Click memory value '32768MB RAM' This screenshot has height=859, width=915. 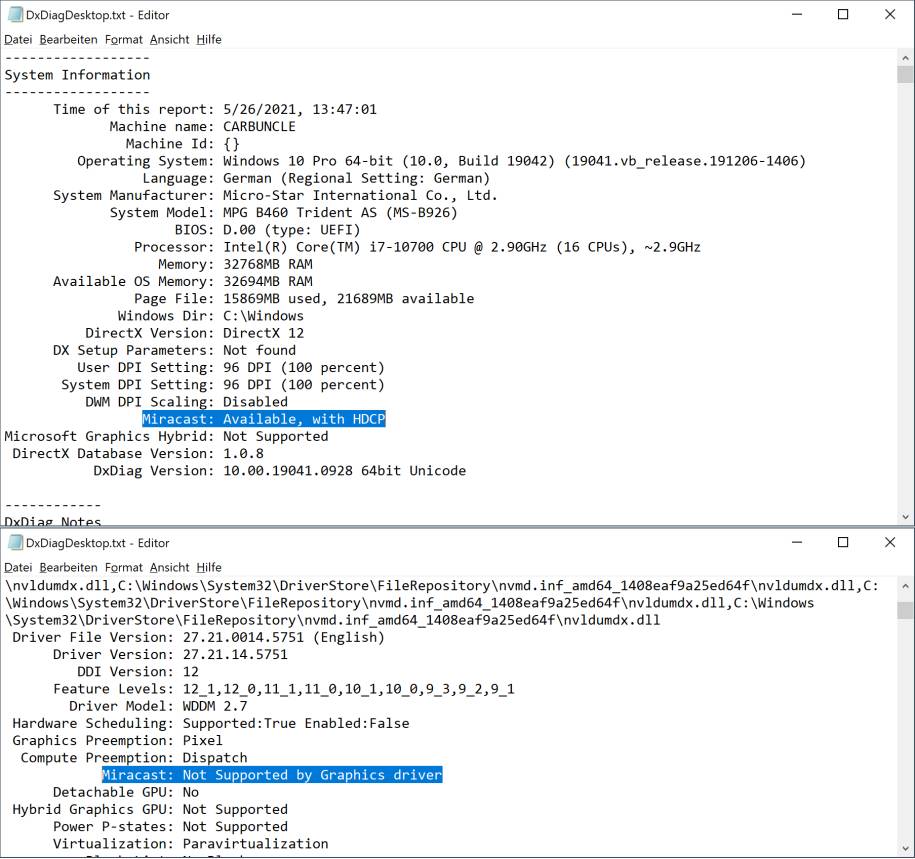tap(268, 264)
